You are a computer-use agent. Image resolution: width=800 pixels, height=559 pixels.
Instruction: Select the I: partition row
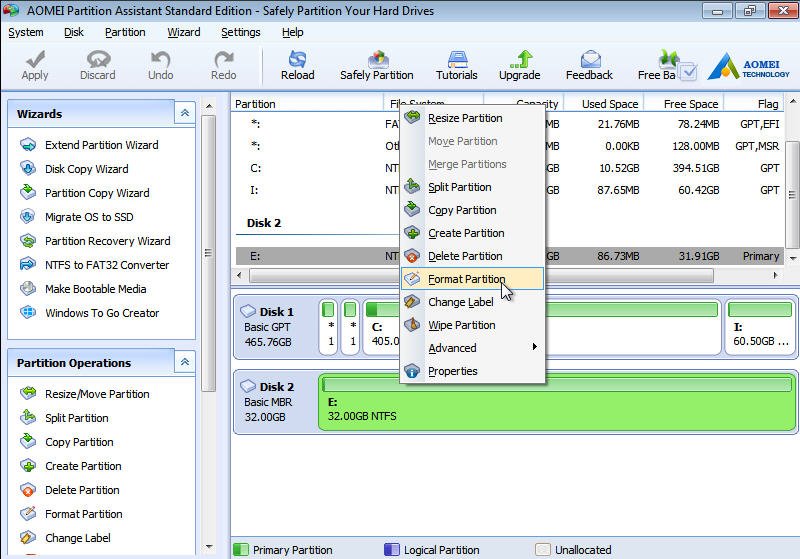click(510, 190)
